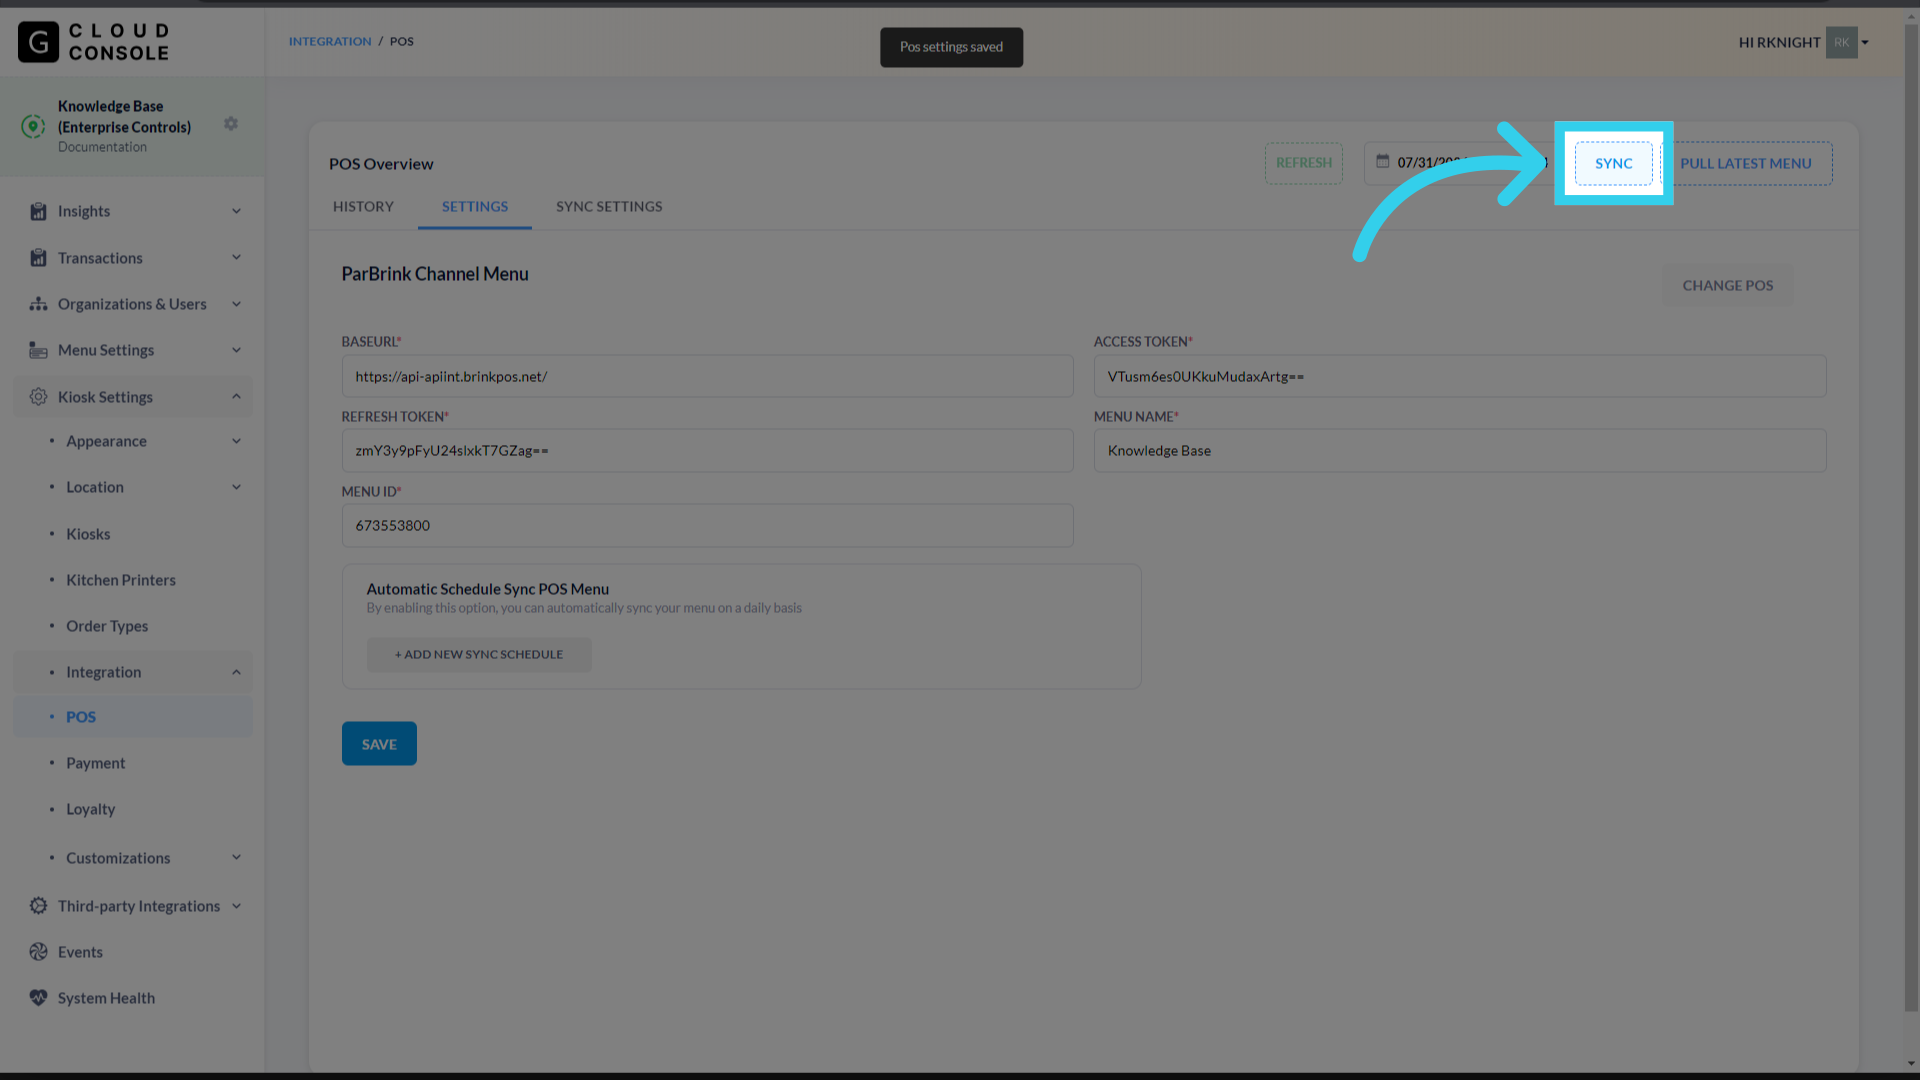Expand the Insights menu chevron
Viewport: 1920px width, 1080px height.
236,211
